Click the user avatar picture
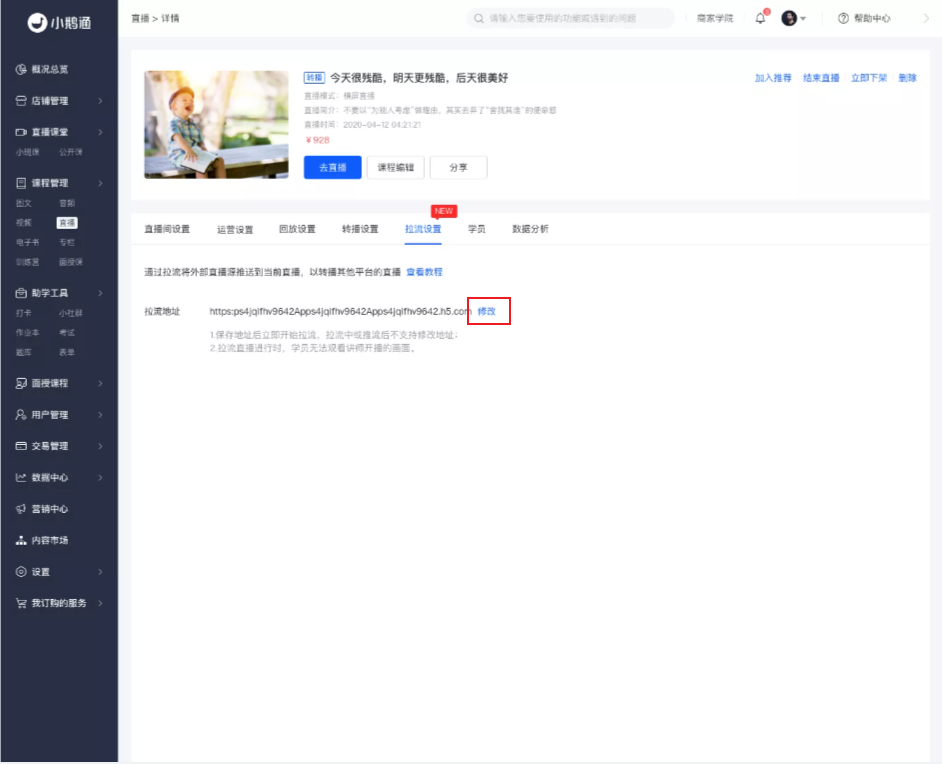Image resolution: width=942 pixels, height=764 pixels. 789,18
